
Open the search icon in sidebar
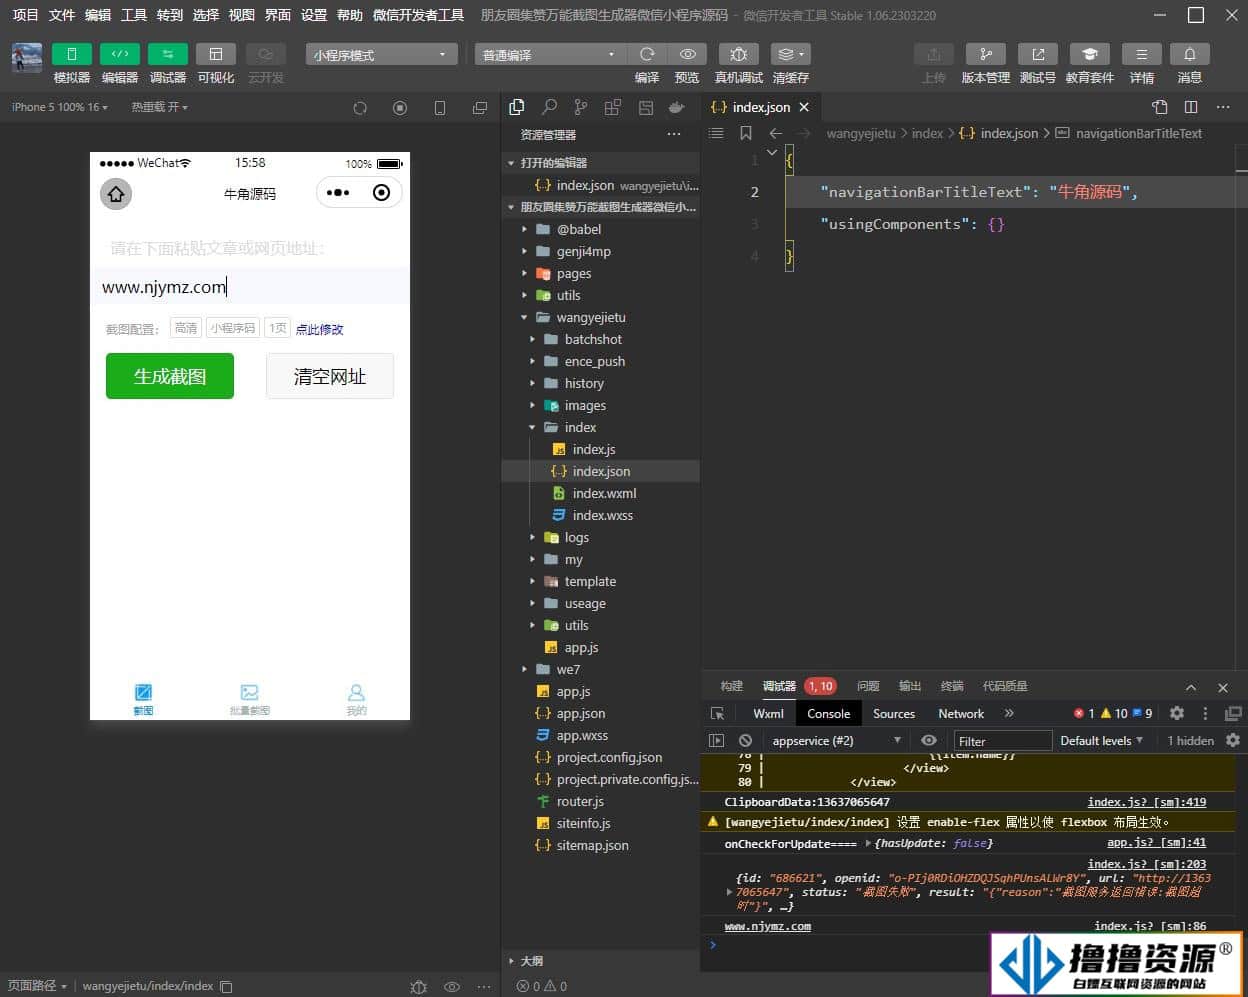pyautogui.click(x=549, y=107)
